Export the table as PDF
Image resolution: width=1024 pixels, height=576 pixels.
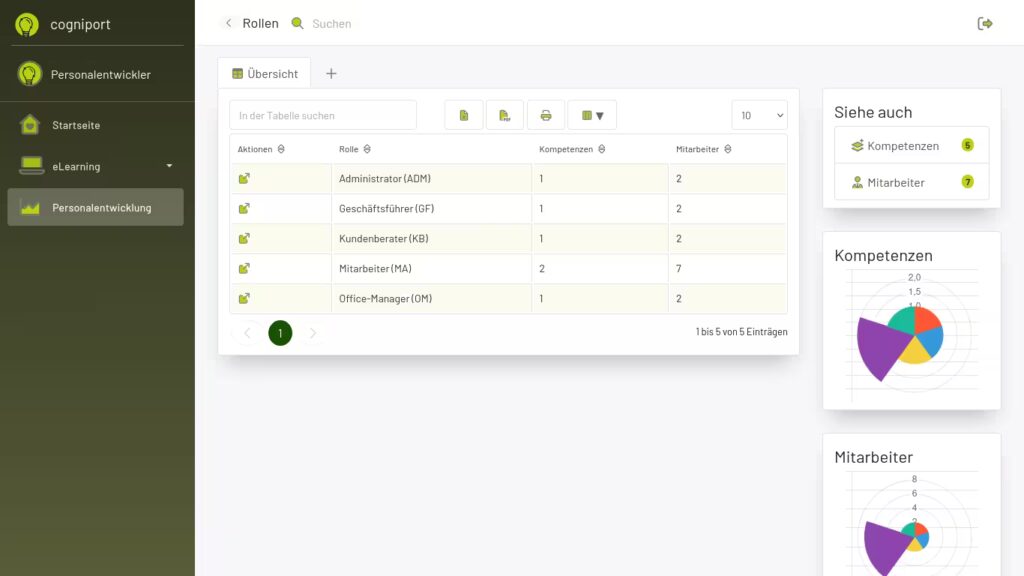[x=505, y=115]
